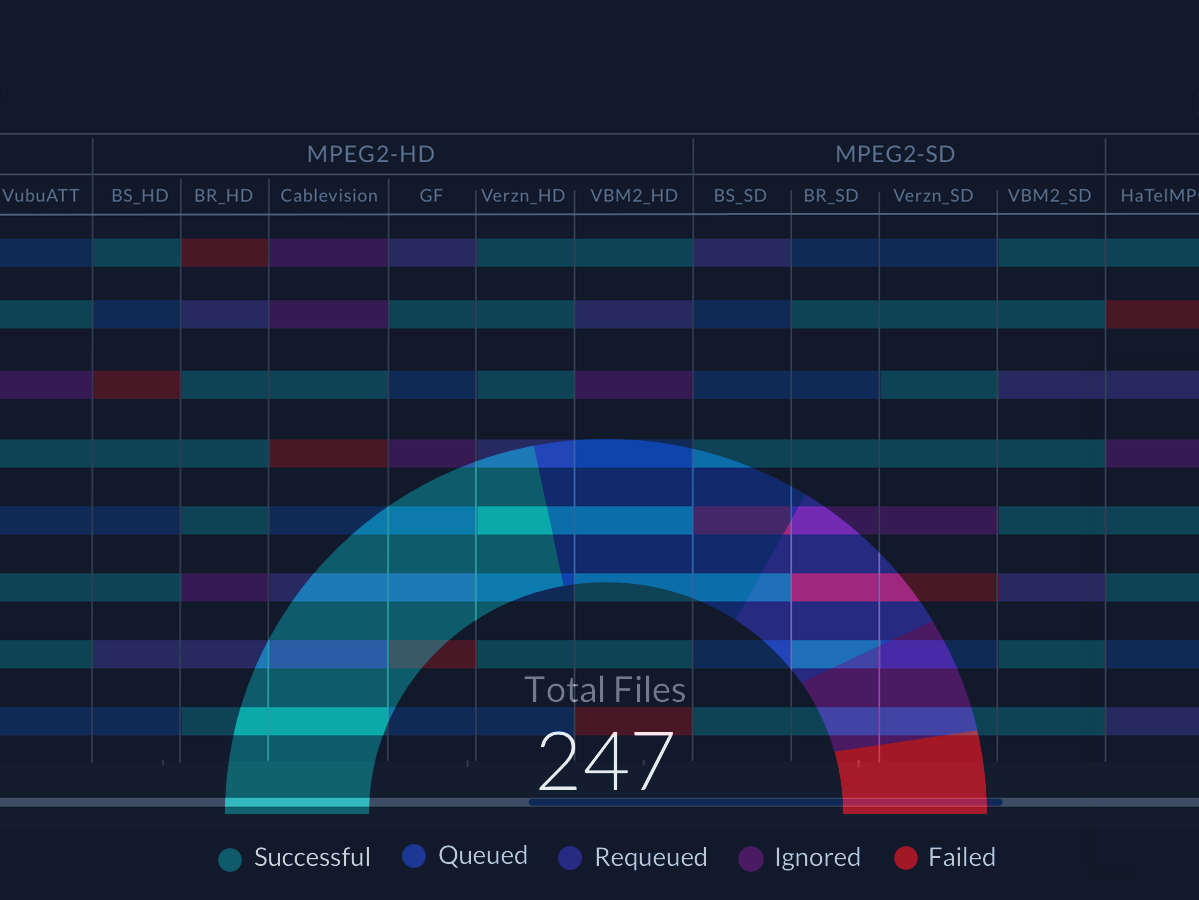1199x900 pixels.
Task: Select the BS_HD column header
Action: point(140,196)
